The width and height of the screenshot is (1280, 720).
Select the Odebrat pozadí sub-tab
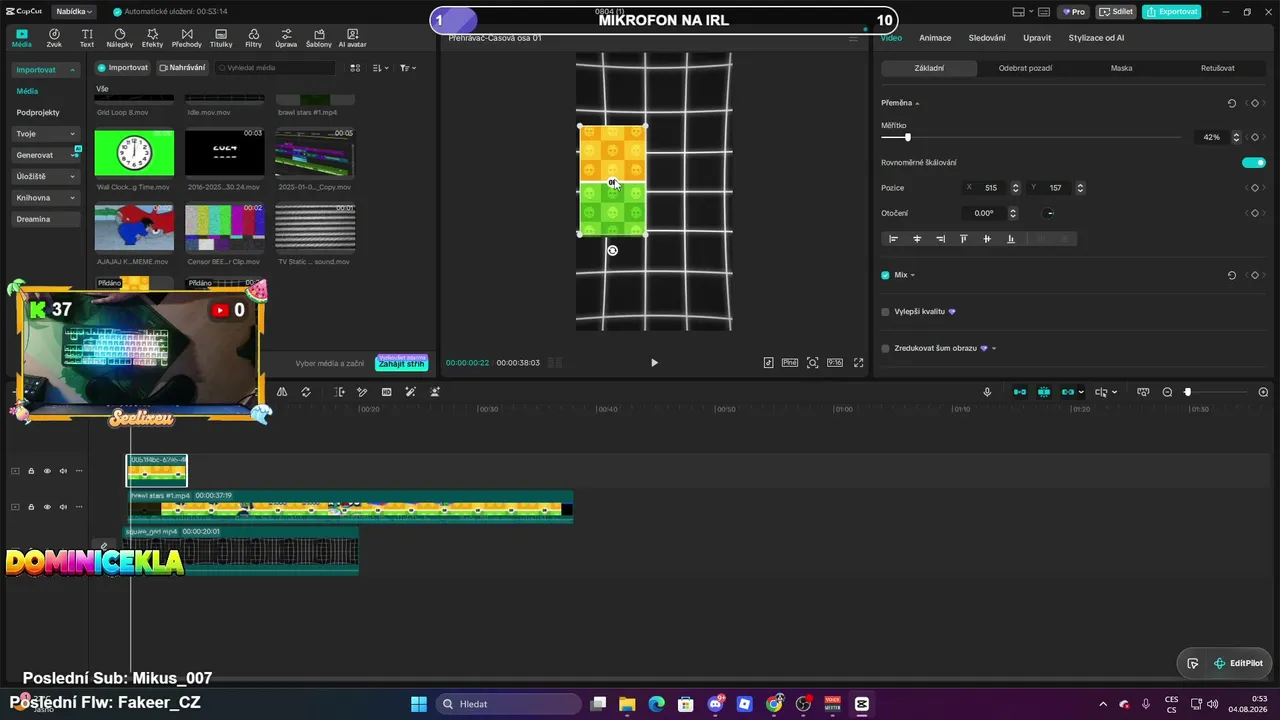[x=1025, y=68]
